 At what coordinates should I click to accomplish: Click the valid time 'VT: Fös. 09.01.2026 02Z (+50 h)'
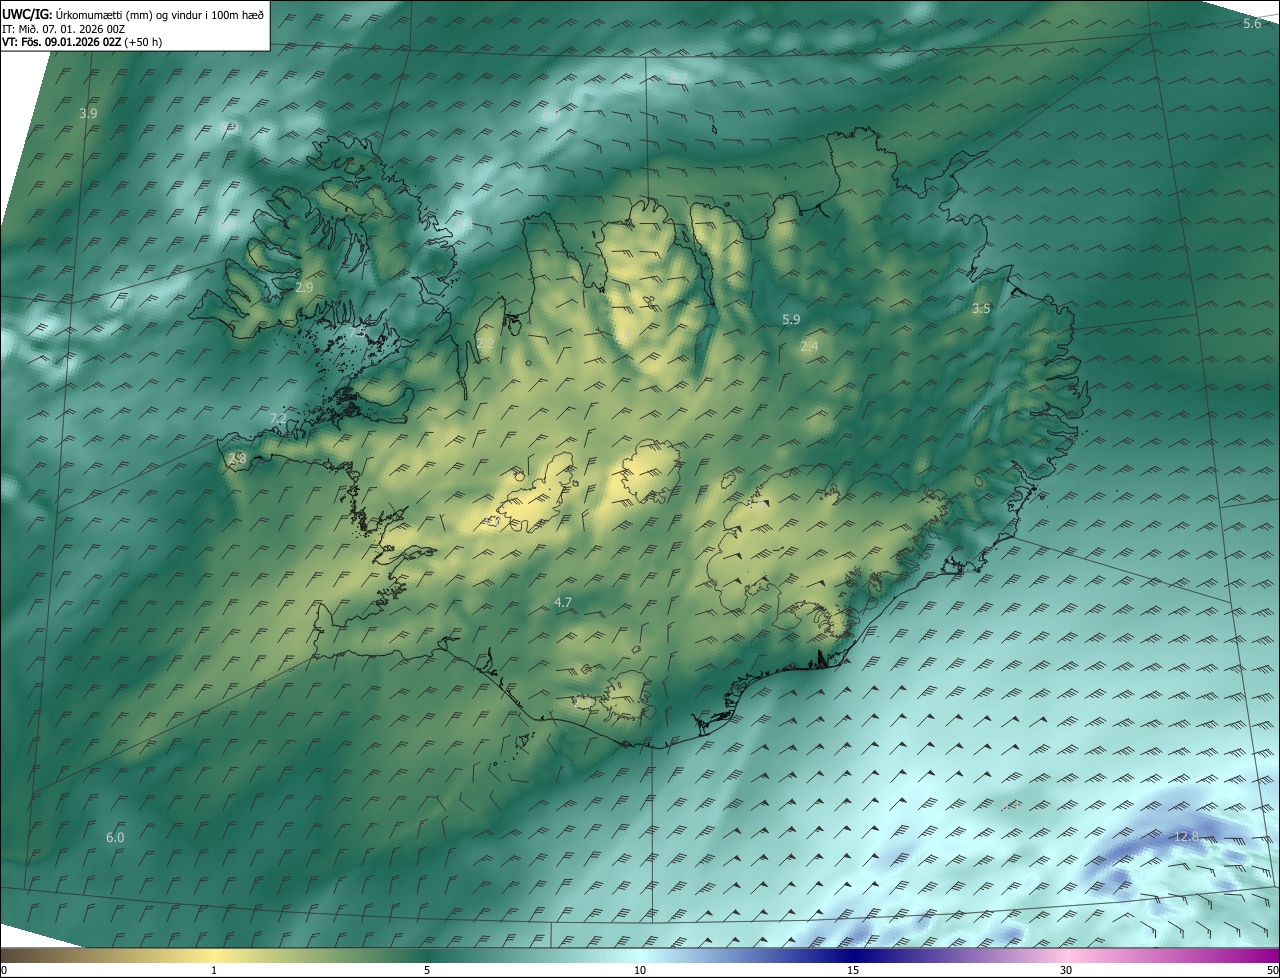(82, 42)
